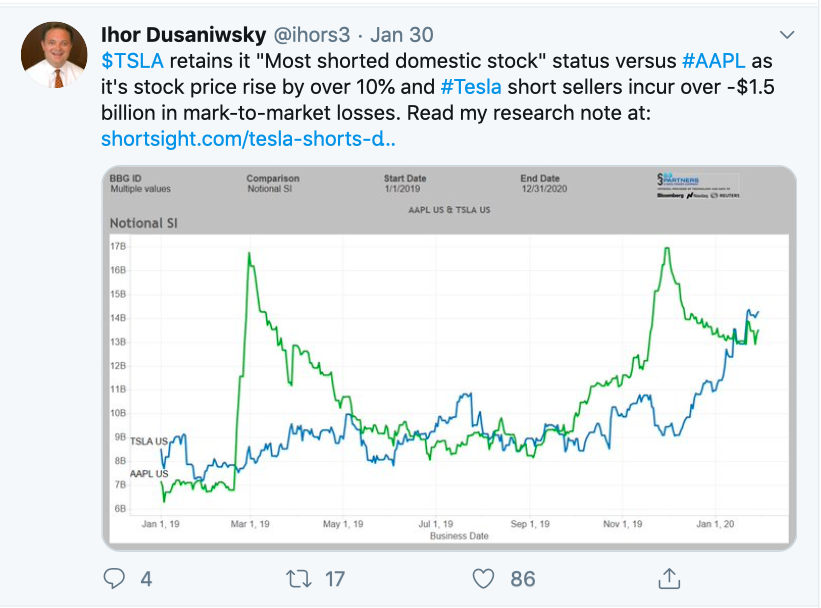Screen dimensions: 821x608
Task: Click the reply count of 4
Action: click(146, 578)
